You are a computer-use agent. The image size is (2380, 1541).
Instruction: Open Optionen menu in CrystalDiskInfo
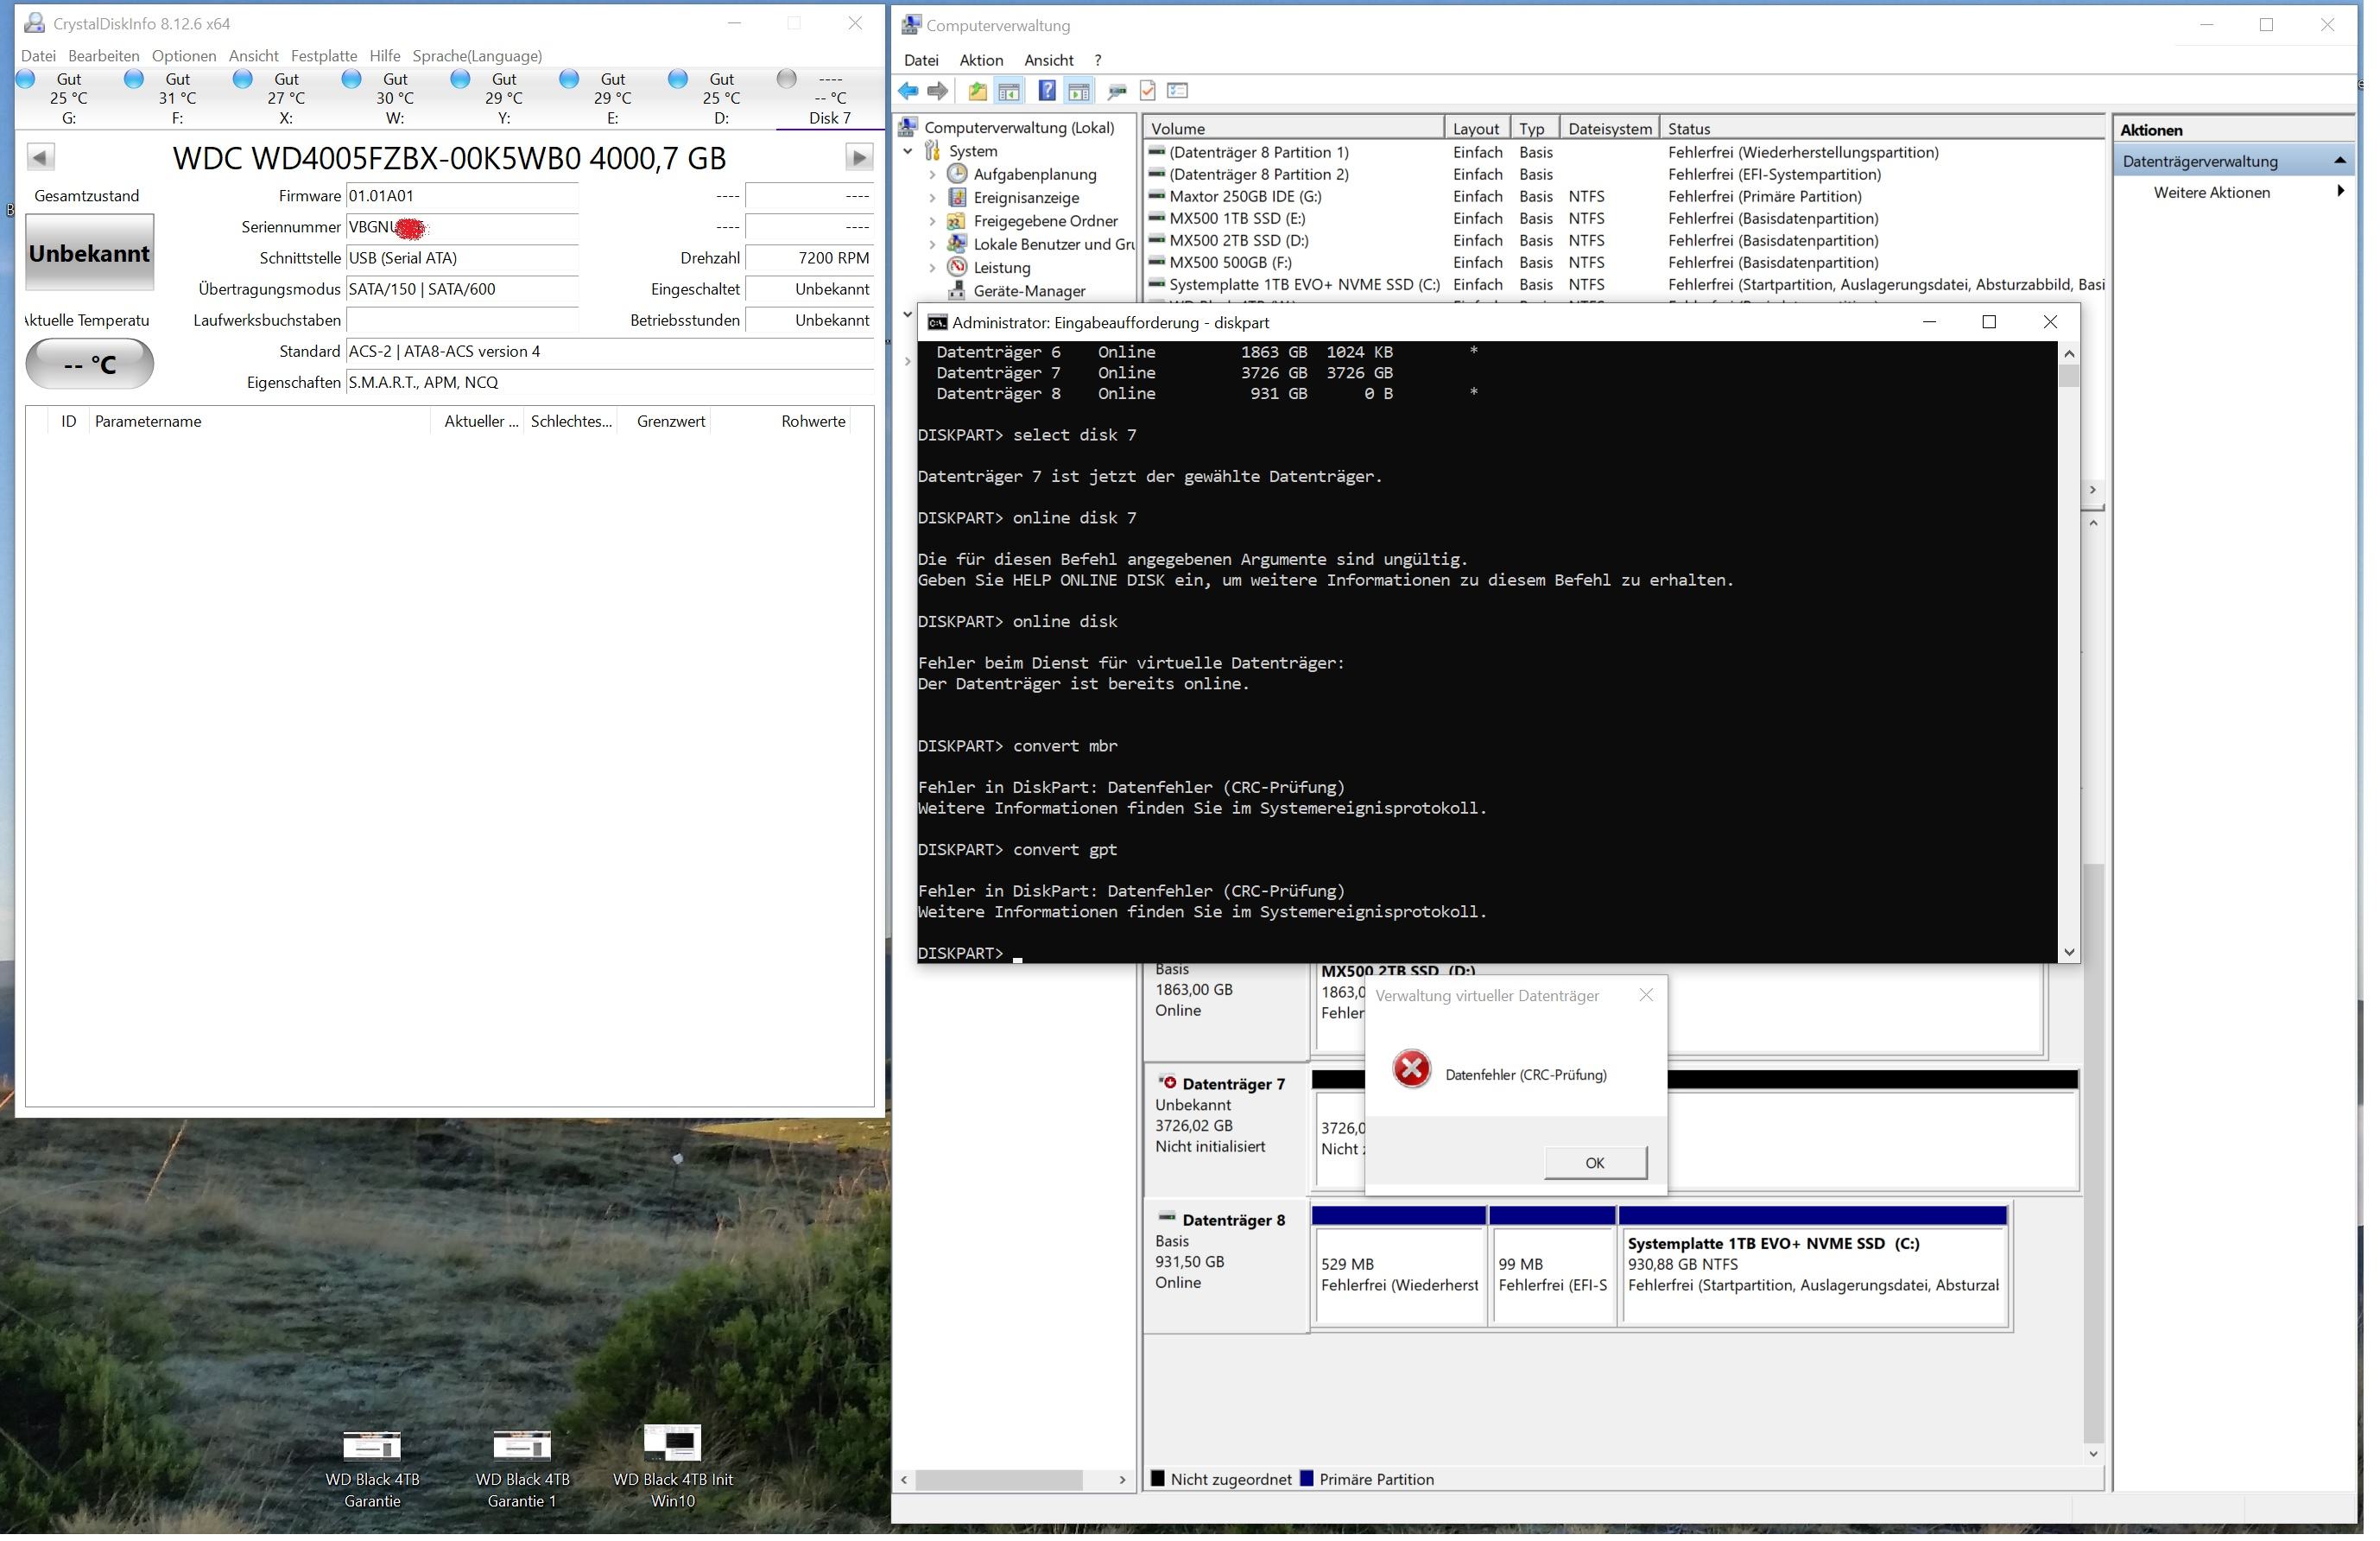tap(184, 56)
